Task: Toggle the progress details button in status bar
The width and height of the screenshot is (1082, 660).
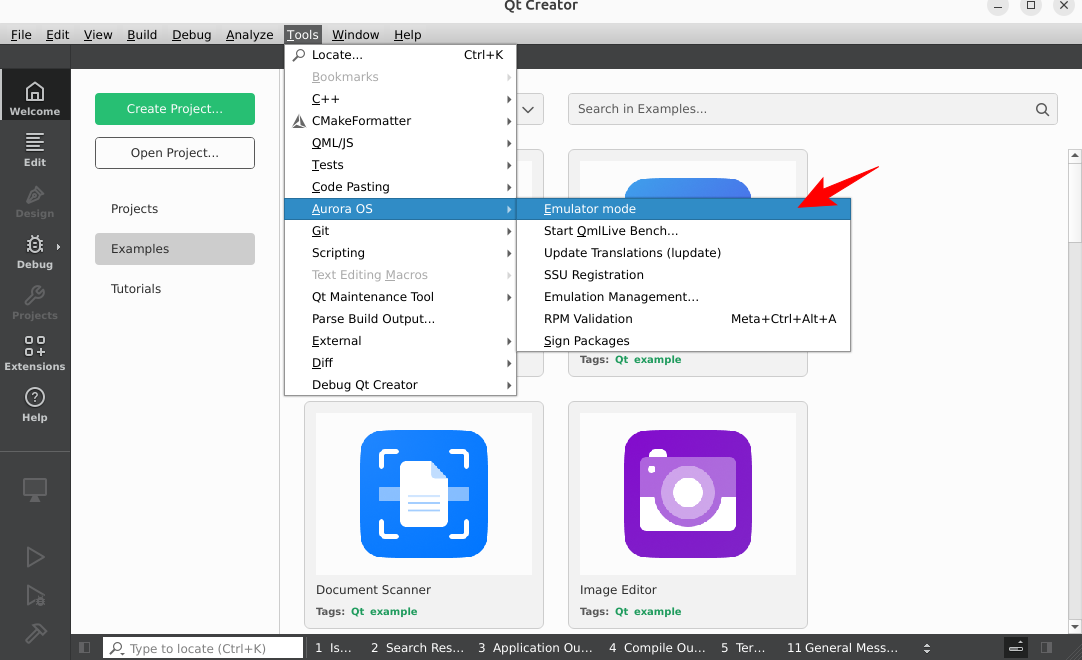Action: coord(1016,648)
